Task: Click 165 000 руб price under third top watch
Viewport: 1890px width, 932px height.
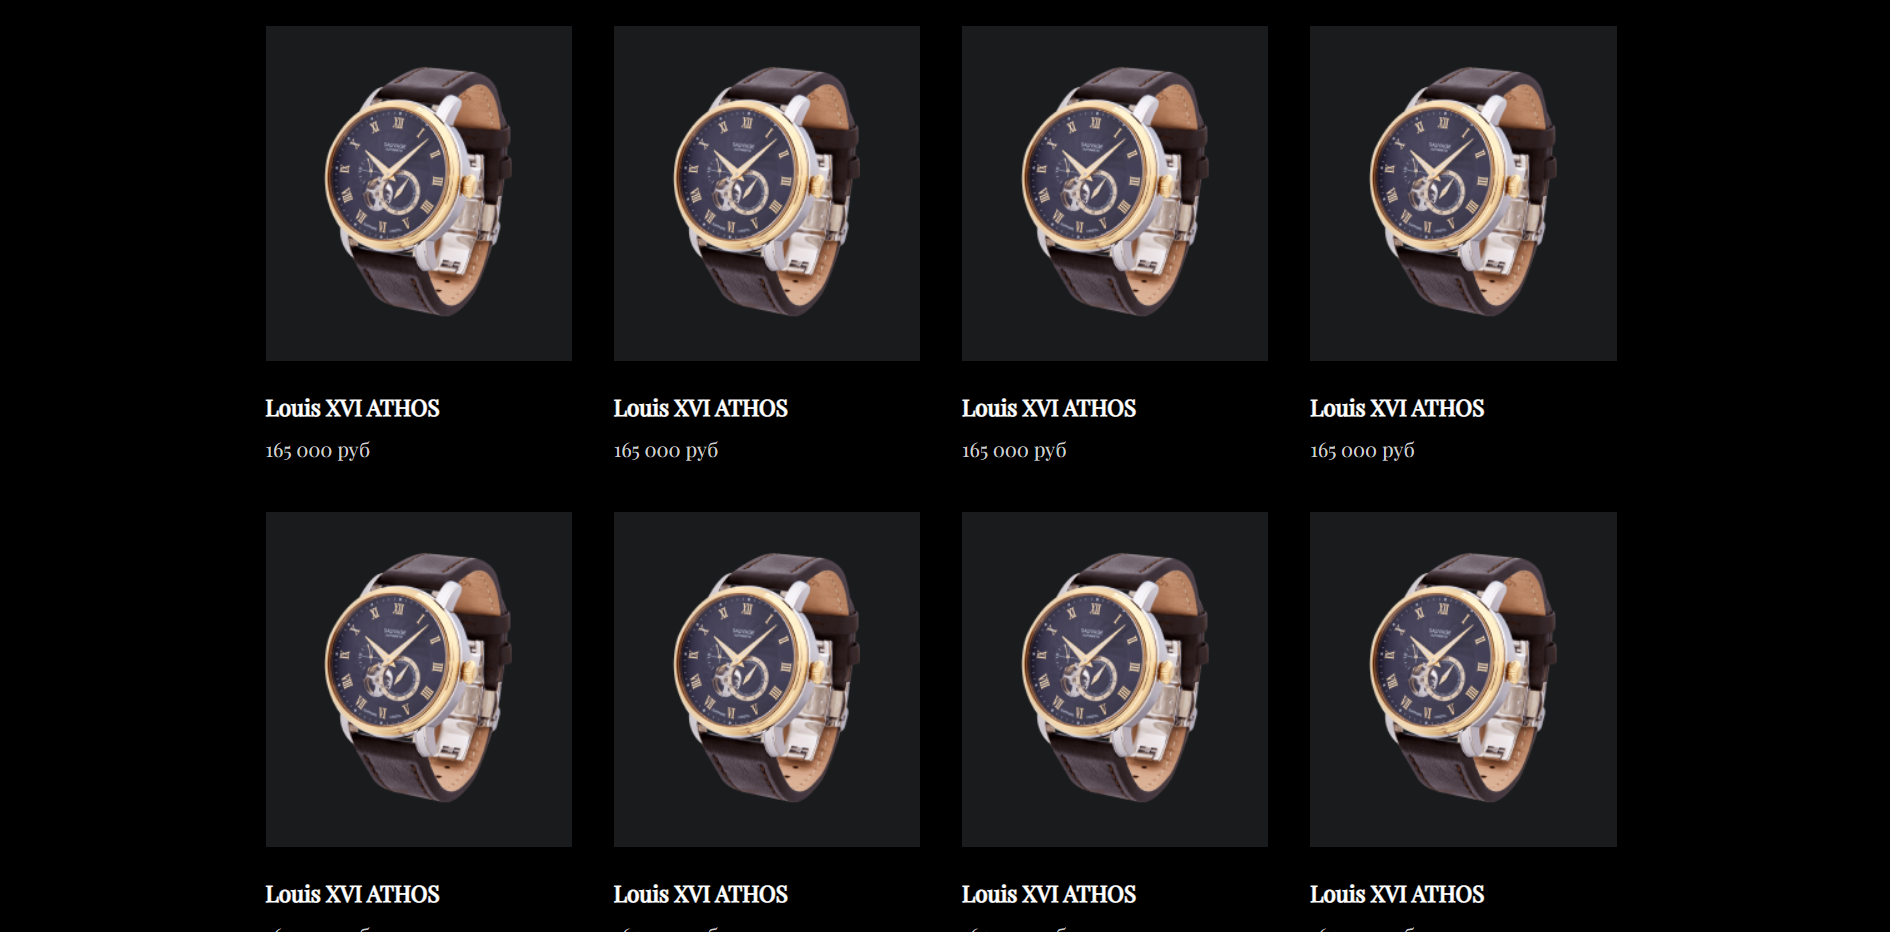Action: 1013,451
